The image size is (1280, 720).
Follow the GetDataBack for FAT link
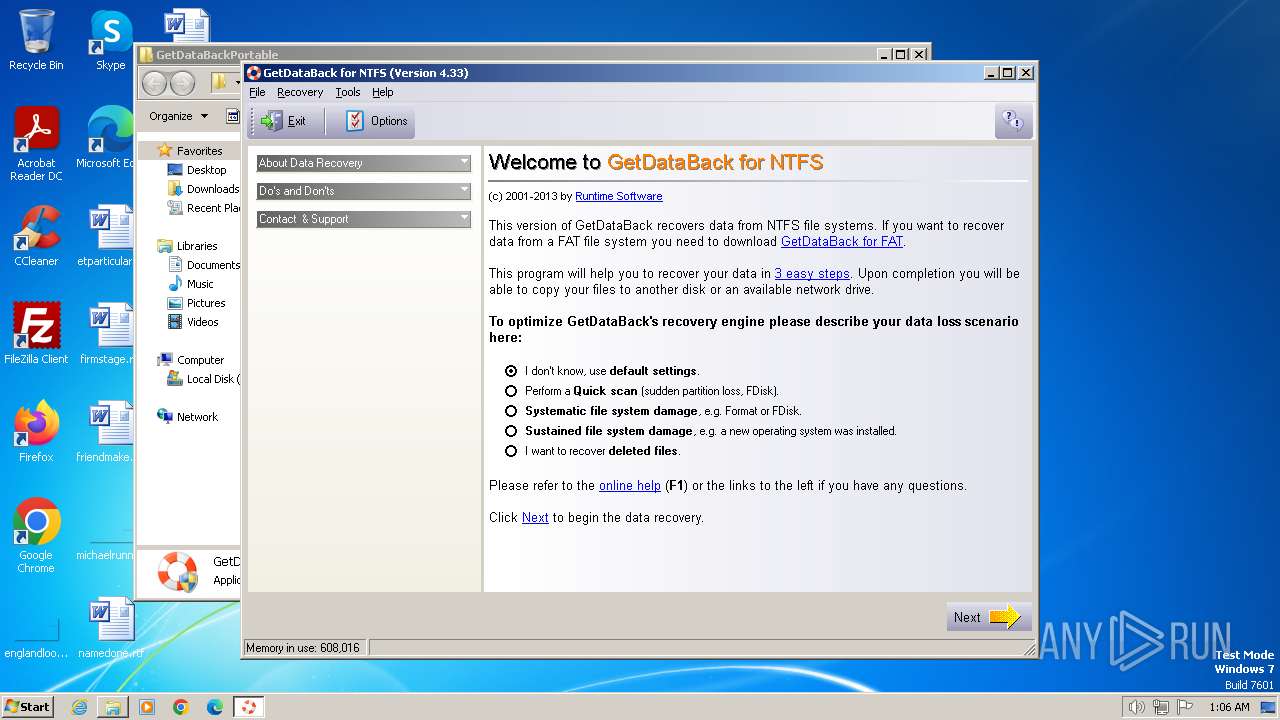click(x=842, y=241)
